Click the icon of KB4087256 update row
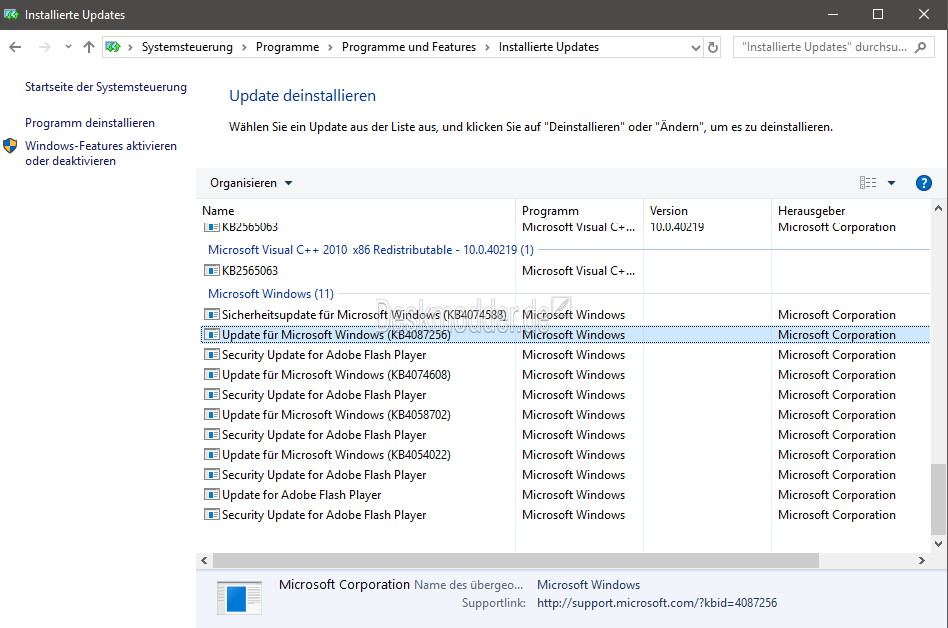The width and height of the screenshot is (948, 628). tap(212, 335)
